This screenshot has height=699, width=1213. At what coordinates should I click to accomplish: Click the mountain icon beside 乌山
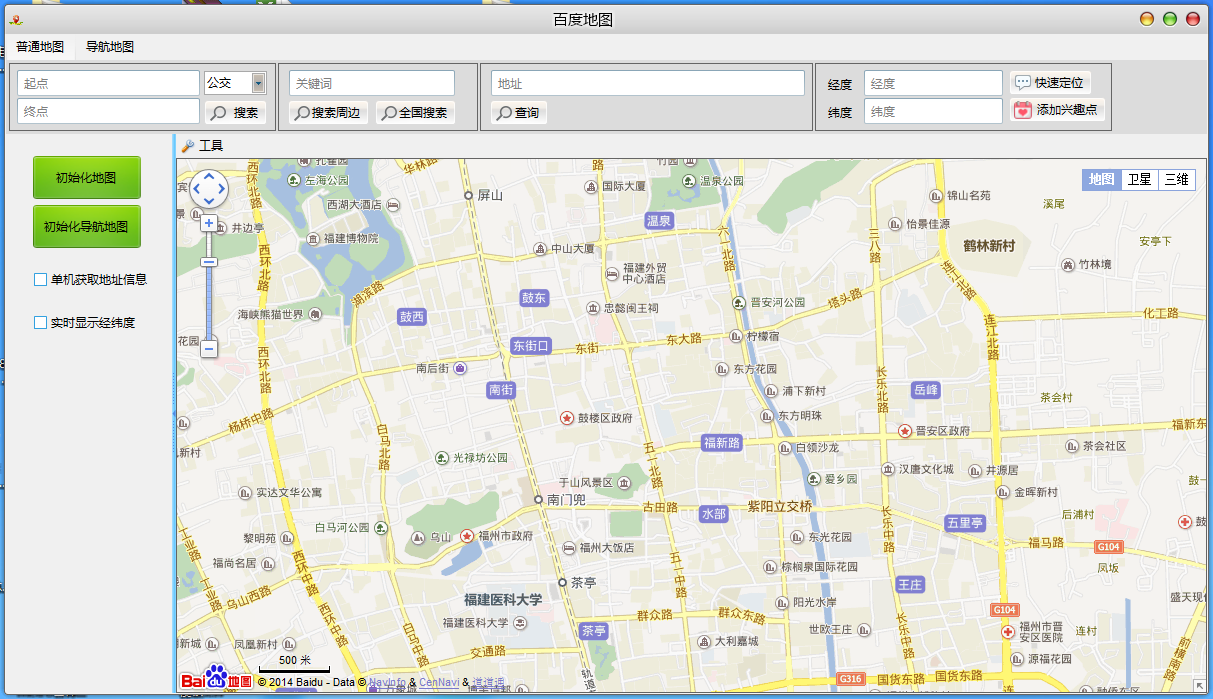(418, 537)
